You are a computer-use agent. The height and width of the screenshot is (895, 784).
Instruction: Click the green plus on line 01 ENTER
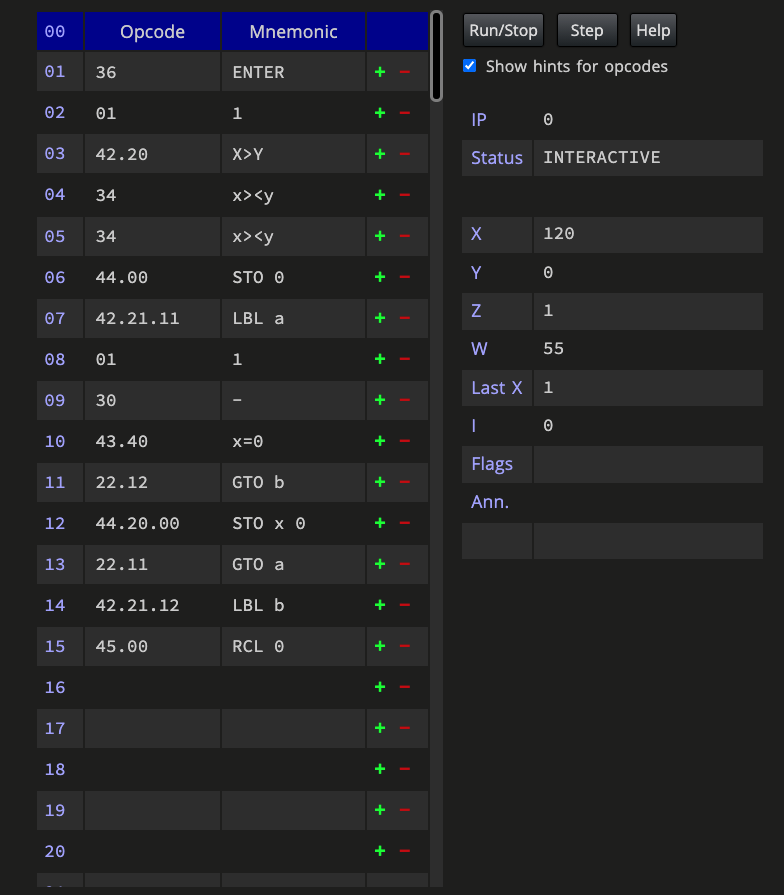(380, 72)
